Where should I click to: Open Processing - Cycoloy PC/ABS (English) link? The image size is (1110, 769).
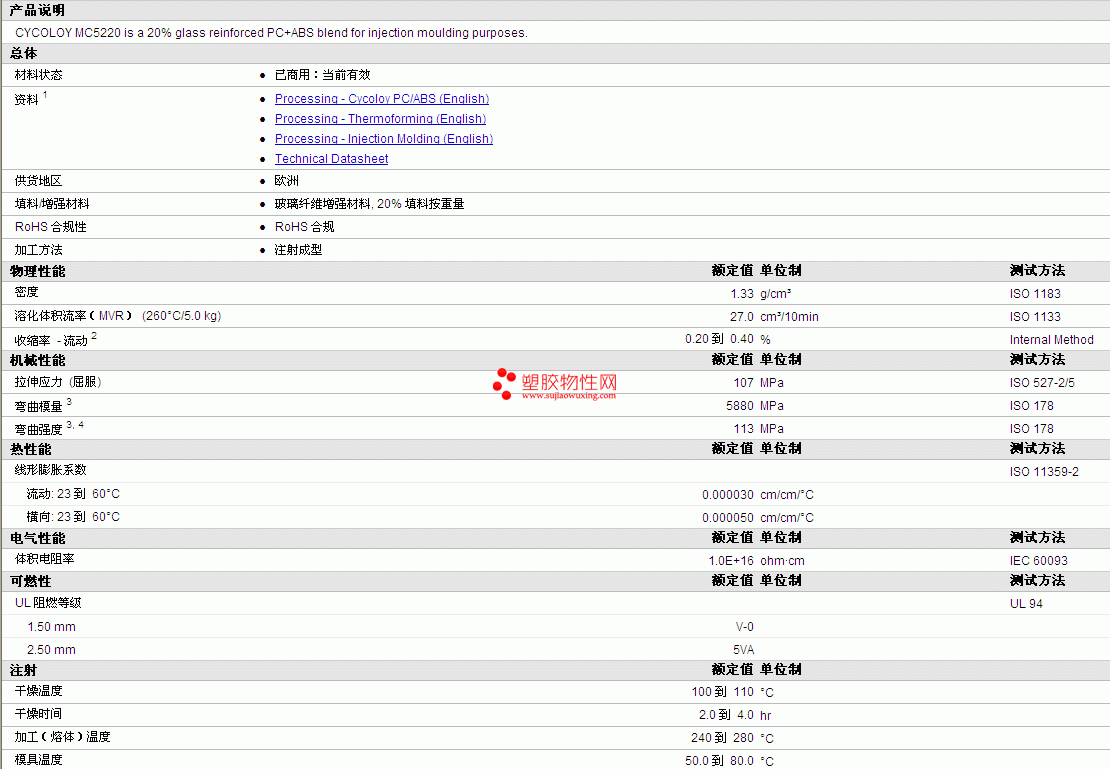click(382, 98)
